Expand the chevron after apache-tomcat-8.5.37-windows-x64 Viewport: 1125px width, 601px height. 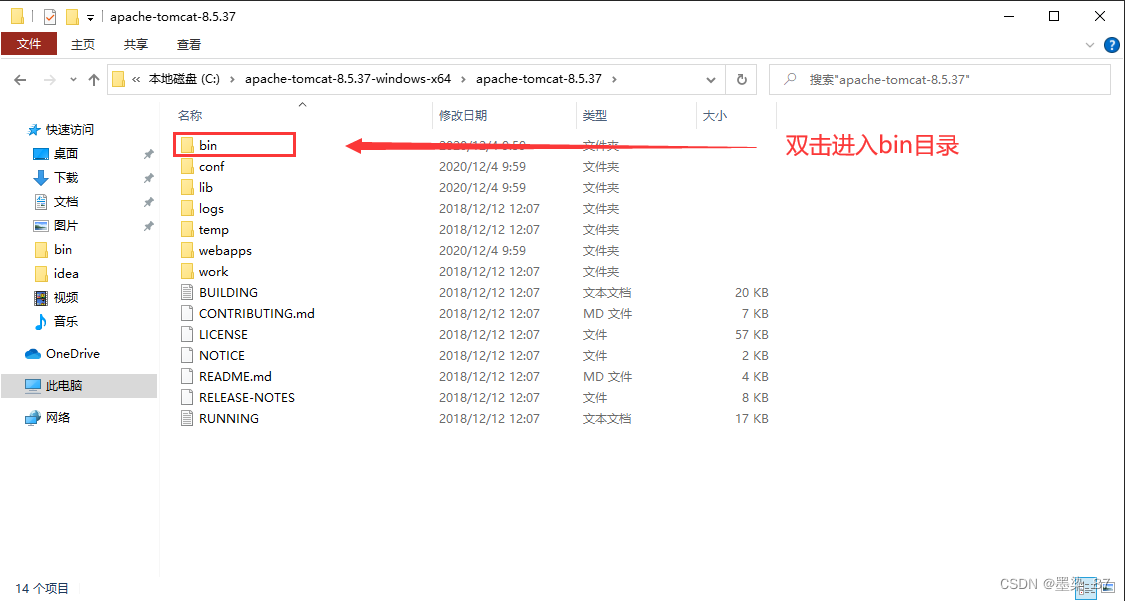[x=463, y=80]
